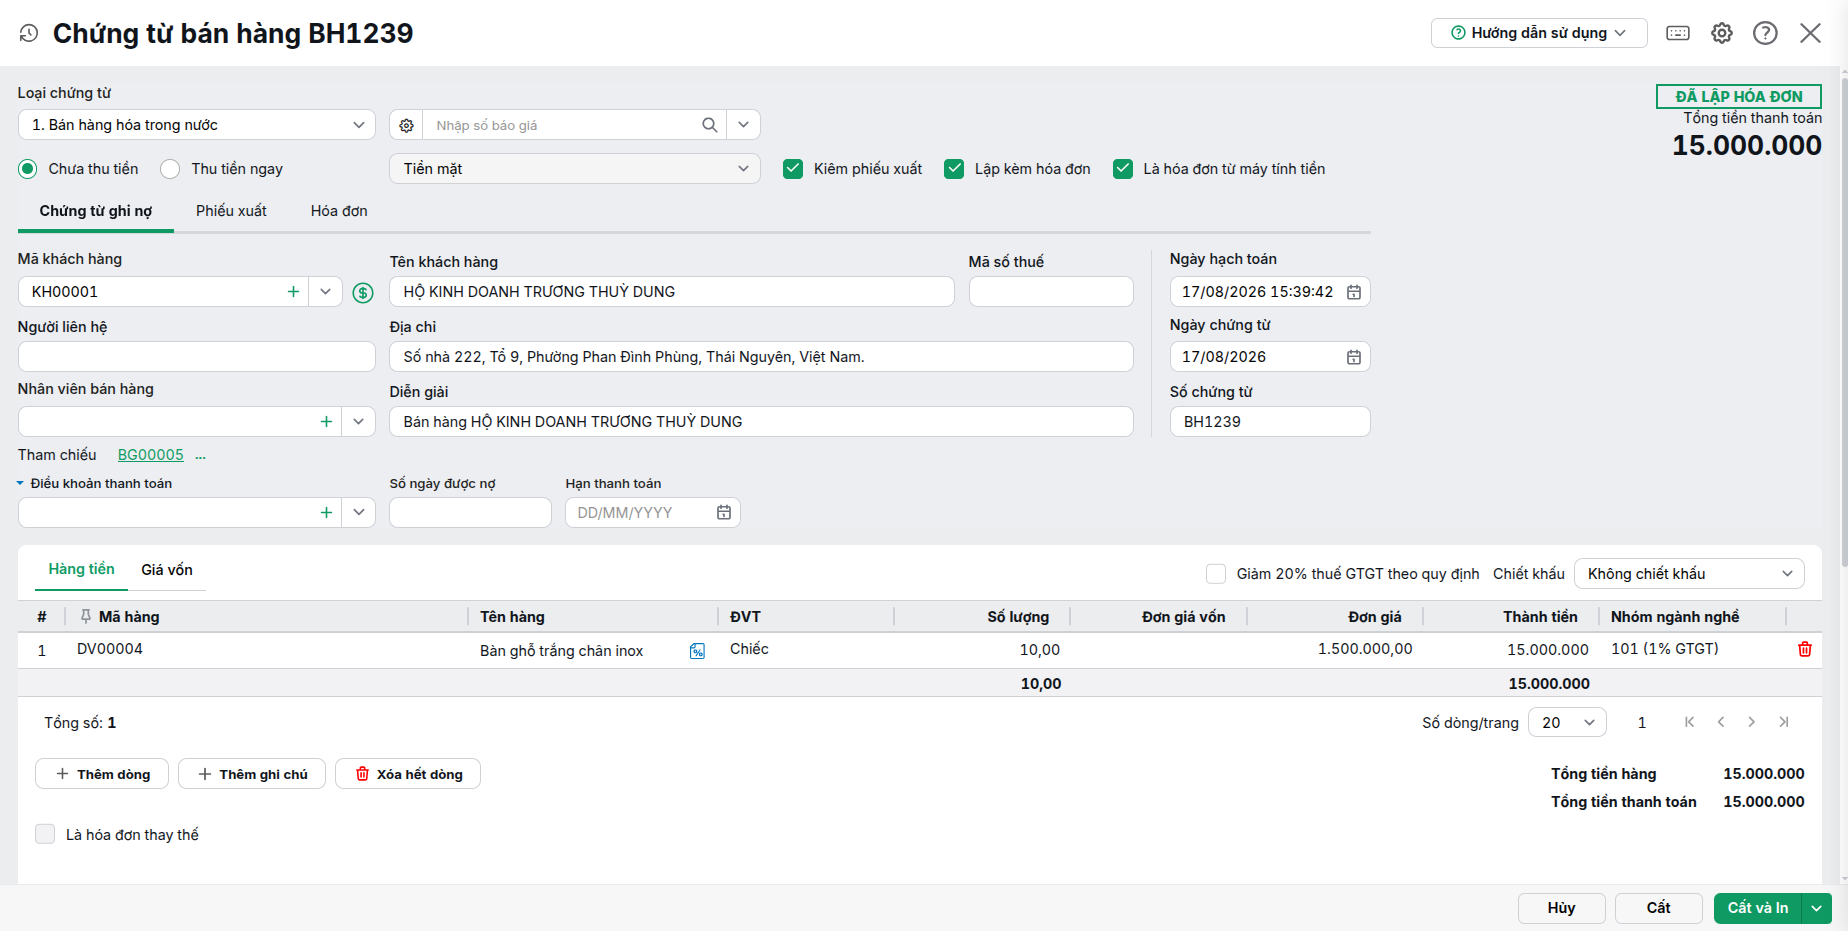Switch to Phiếu xuất tab

(231, 211)
